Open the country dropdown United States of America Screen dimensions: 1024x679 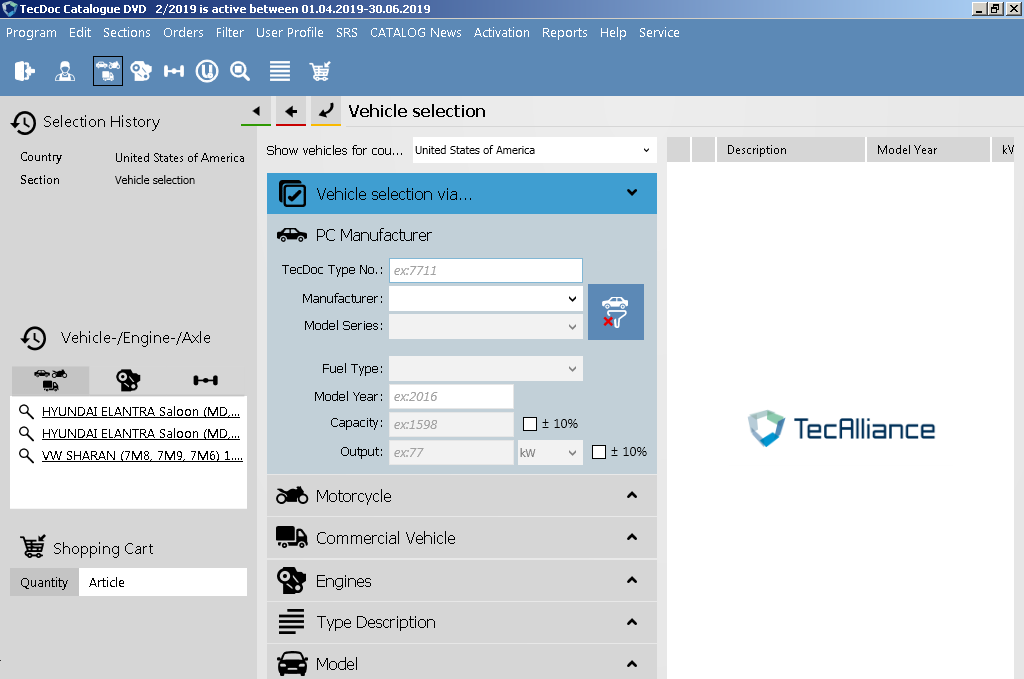pyautogui.click(x=534, y=150)
